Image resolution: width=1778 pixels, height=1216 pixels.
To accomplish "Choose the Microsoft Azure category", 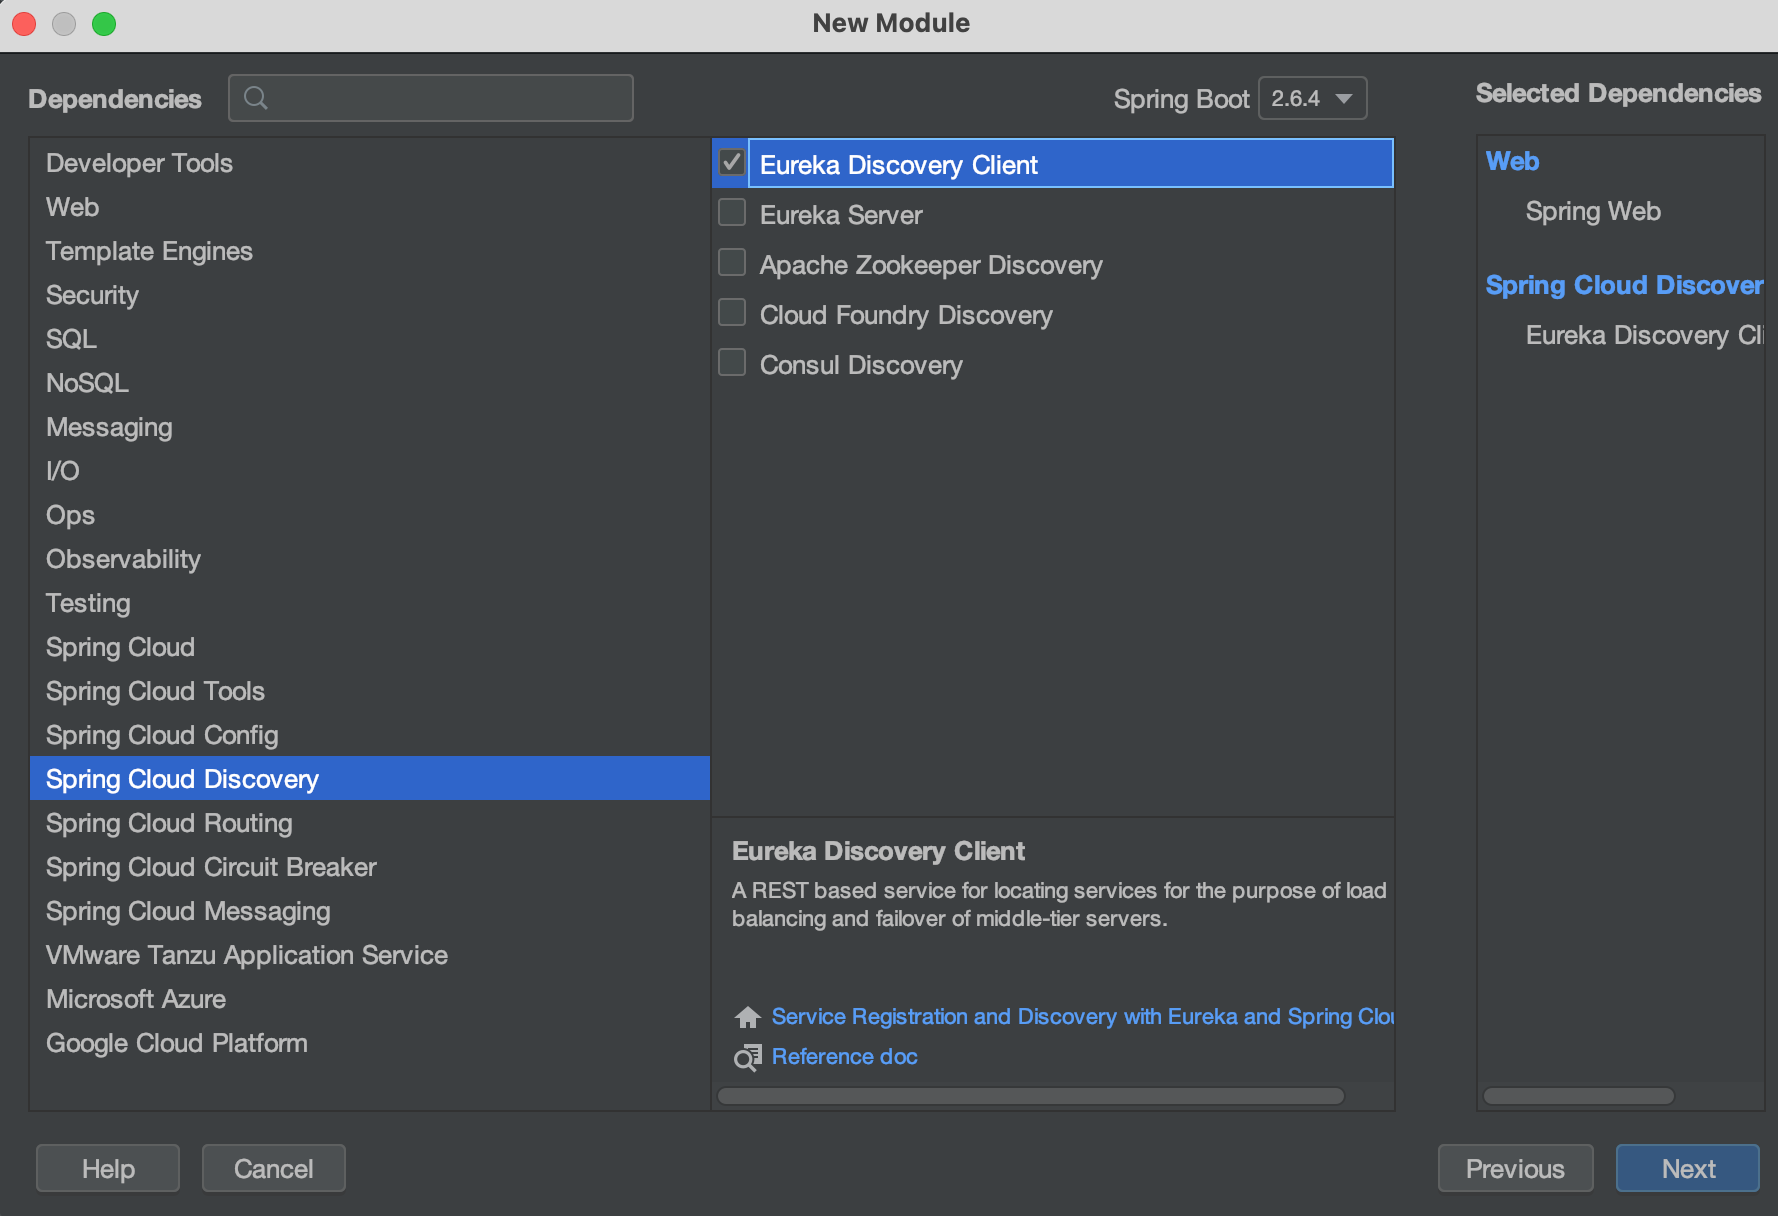I will pos(370,999).
